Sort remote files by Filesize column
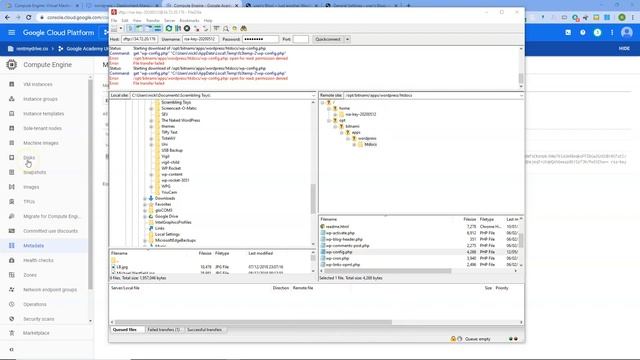This screenshot has height=360, width=640. point(469,219)
